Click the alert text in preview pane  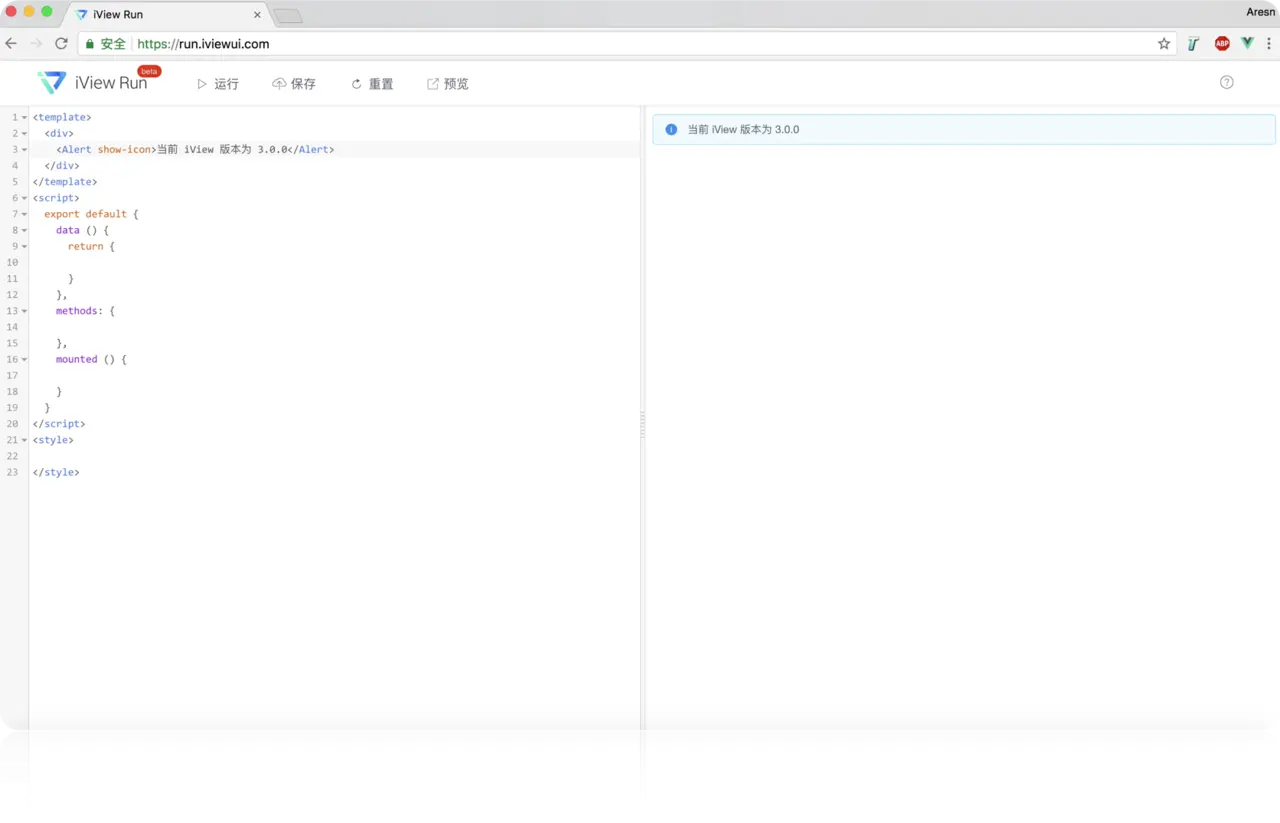point(743,129)
